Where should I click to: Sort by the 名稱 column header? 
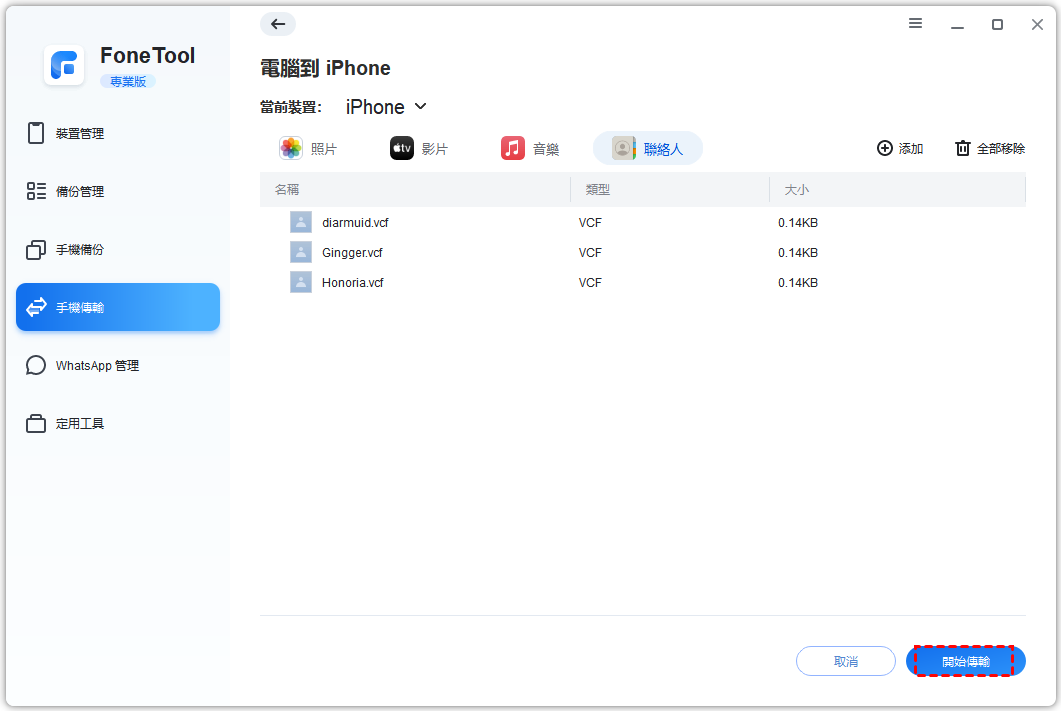[287, 189]
